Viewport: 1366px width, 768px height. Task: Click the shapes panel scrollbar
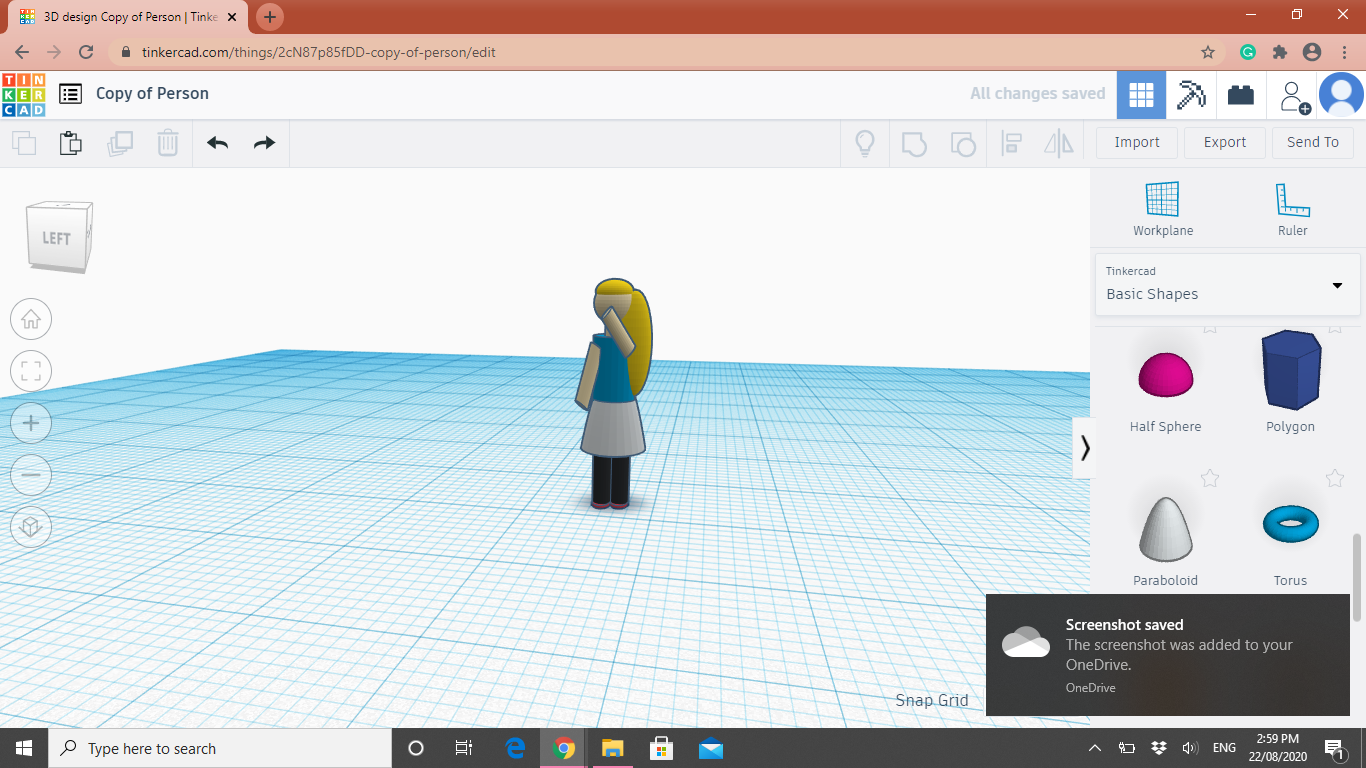(1357, 580)
